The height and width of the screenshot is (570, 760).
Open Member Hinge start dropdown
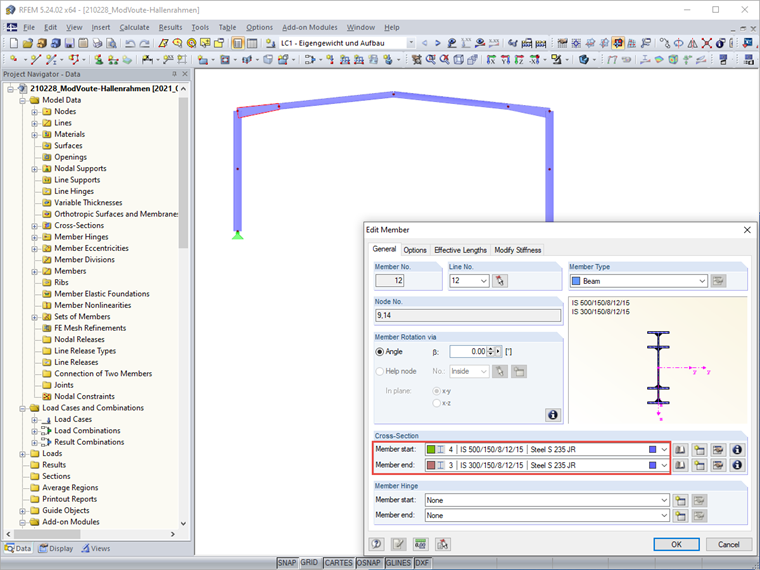pos(664,500)
